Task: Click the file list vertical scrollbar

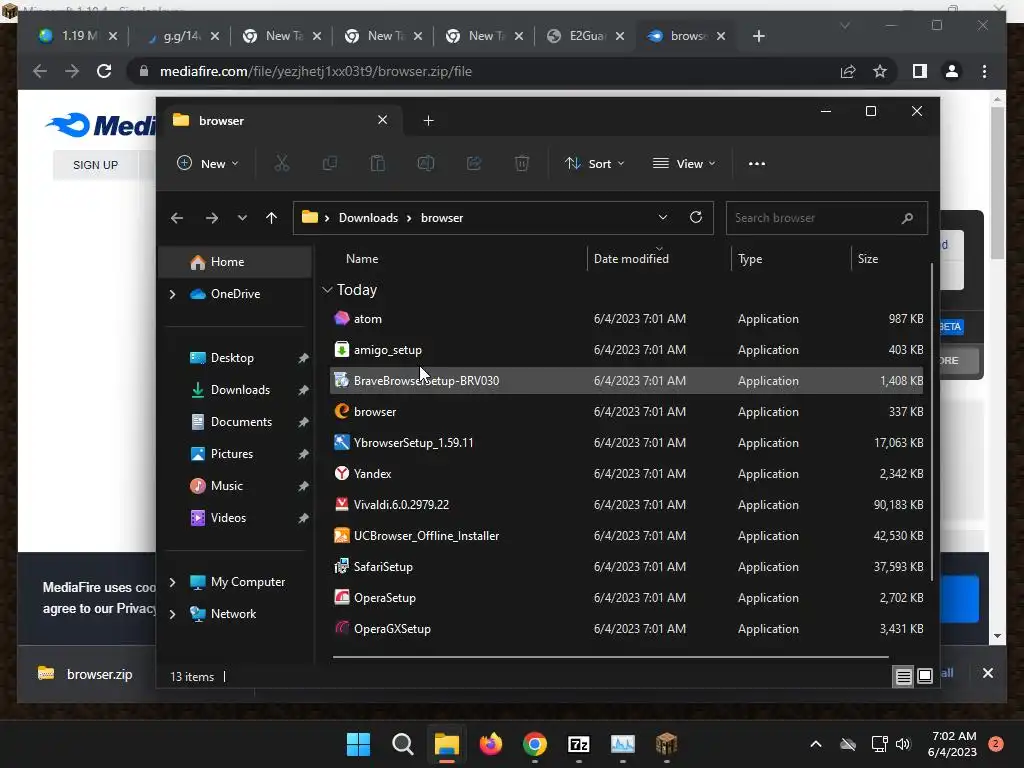Action: point(932,422)
